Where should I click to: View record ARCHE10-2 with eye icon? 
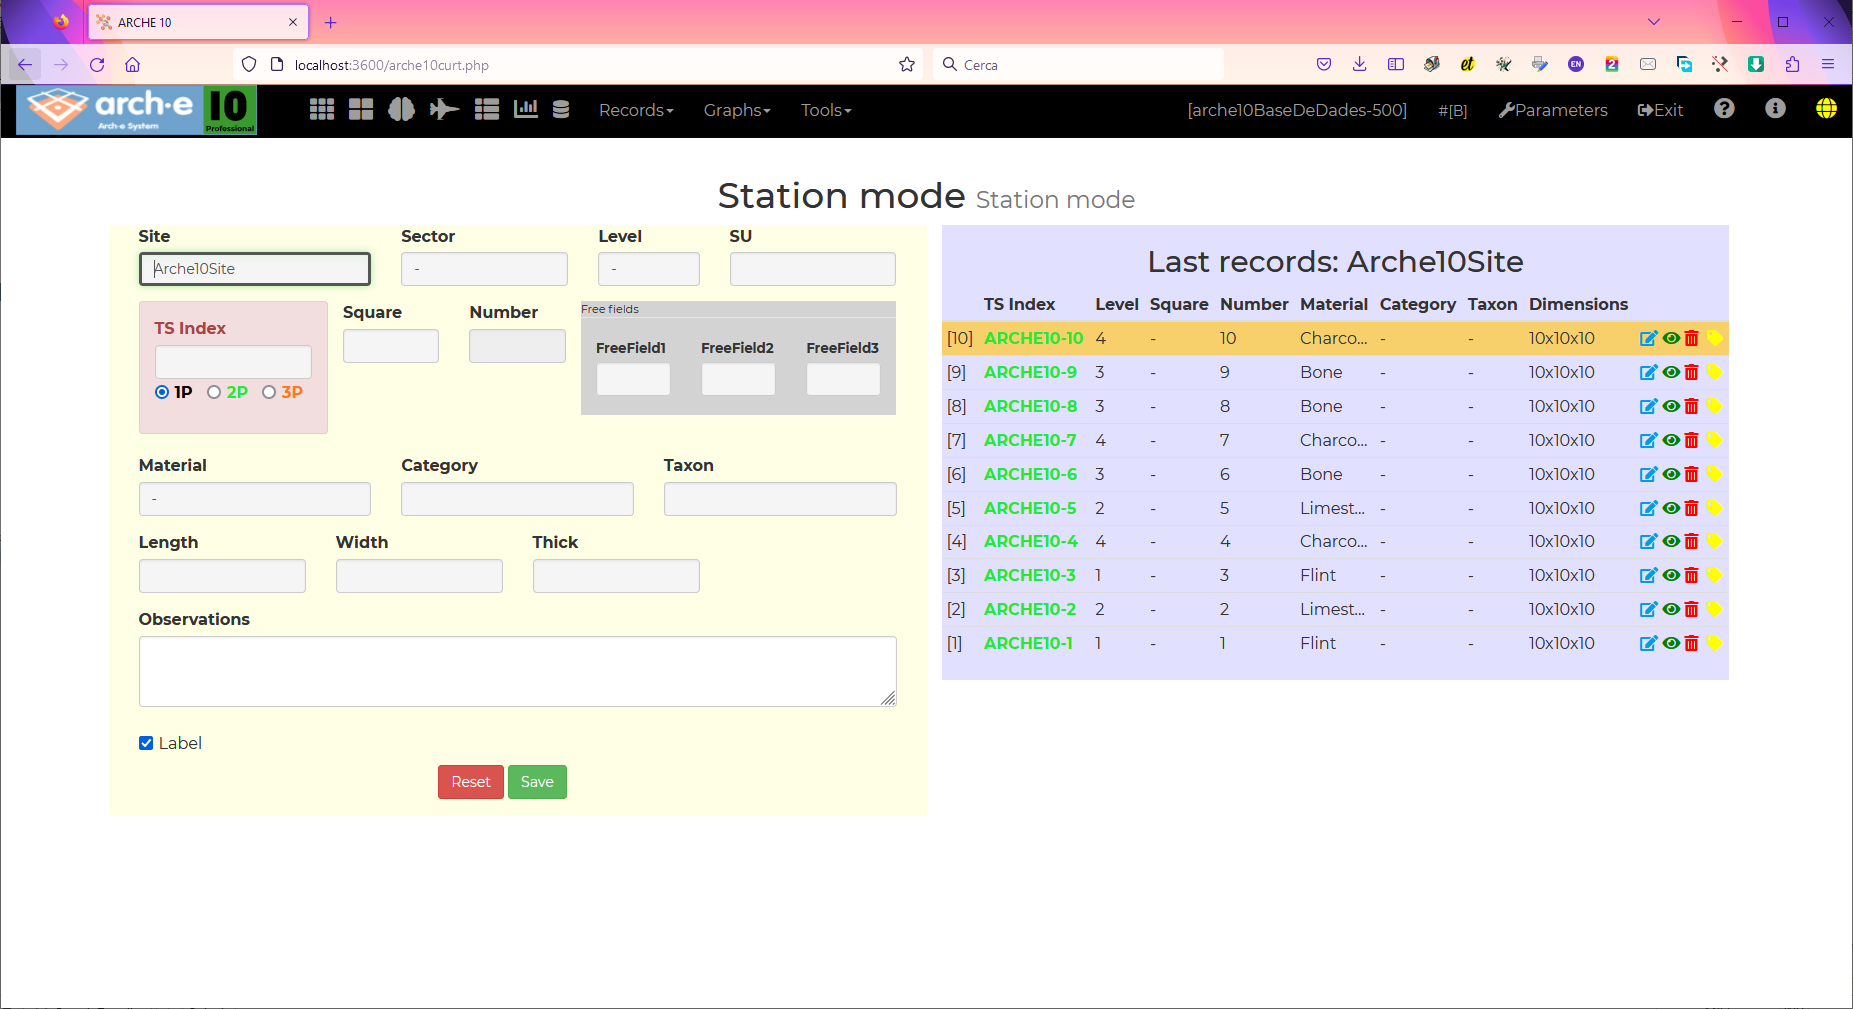[1671, 609]
